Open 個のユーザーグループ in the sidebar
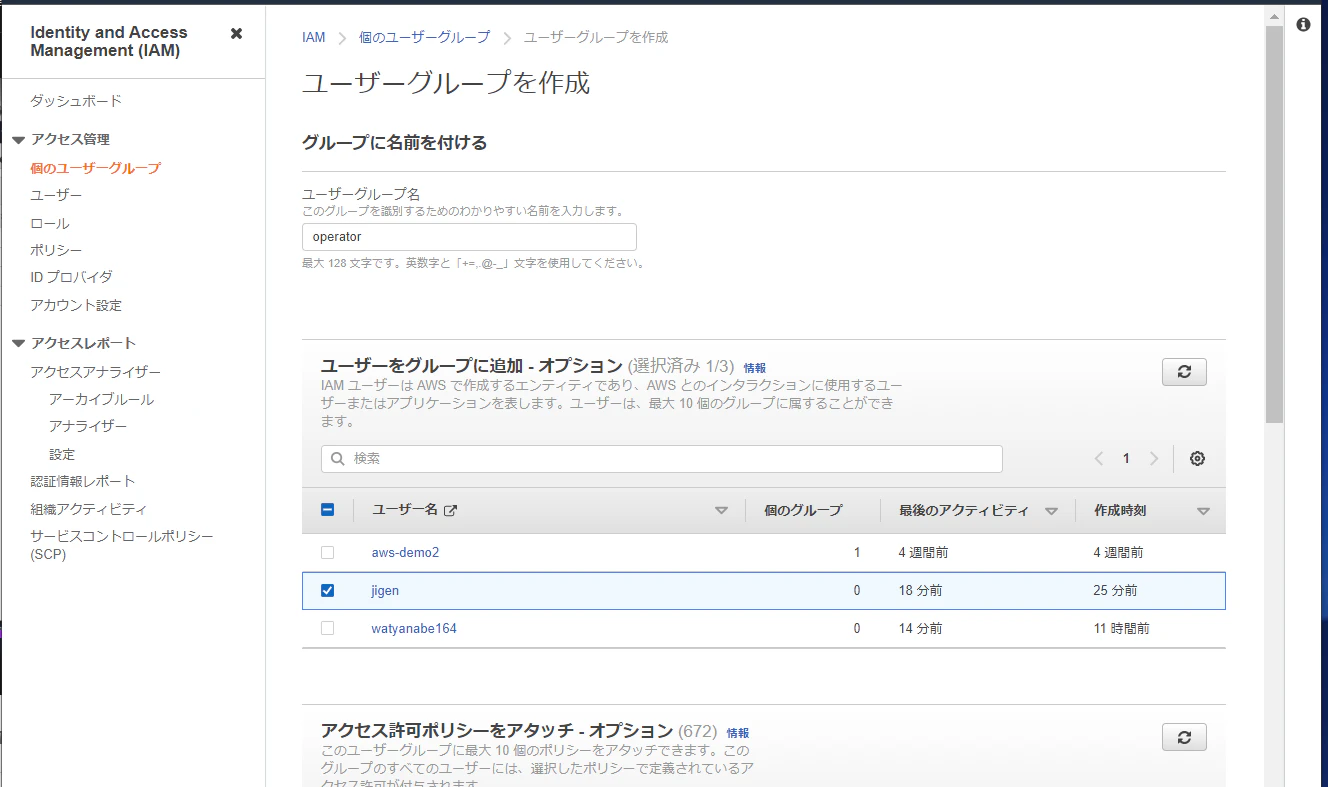Screen dimensions: 1328x787 tap(95, 168)
